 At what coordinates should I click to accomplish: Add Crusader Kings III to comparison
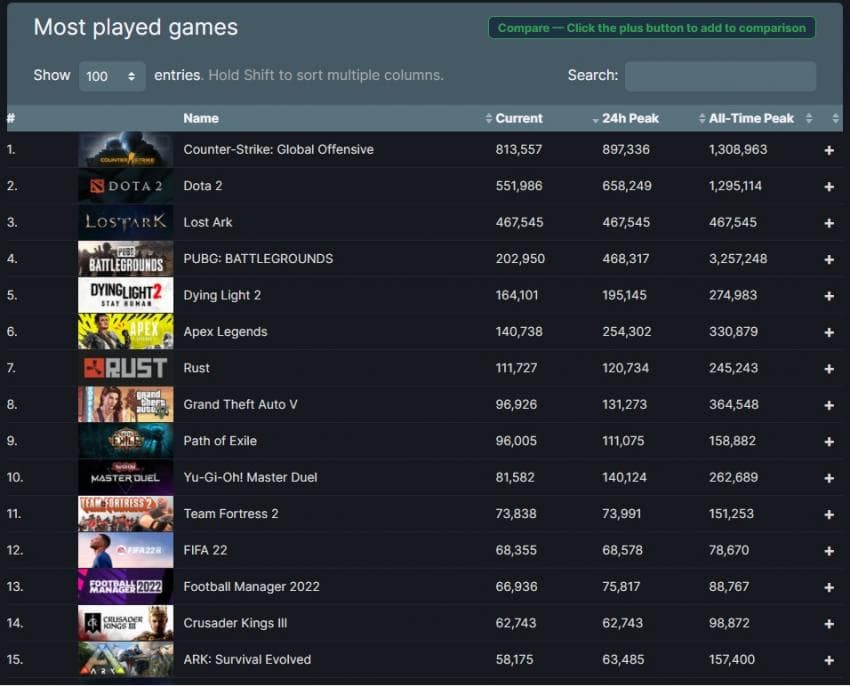pos(829,624)
